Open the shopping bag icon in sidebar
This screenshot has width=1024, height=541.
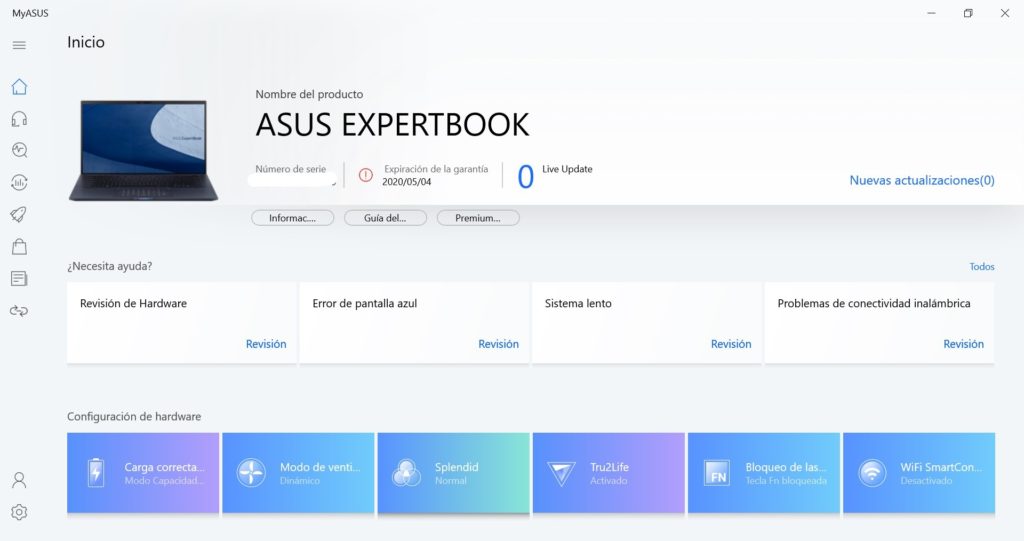(19, 246)
